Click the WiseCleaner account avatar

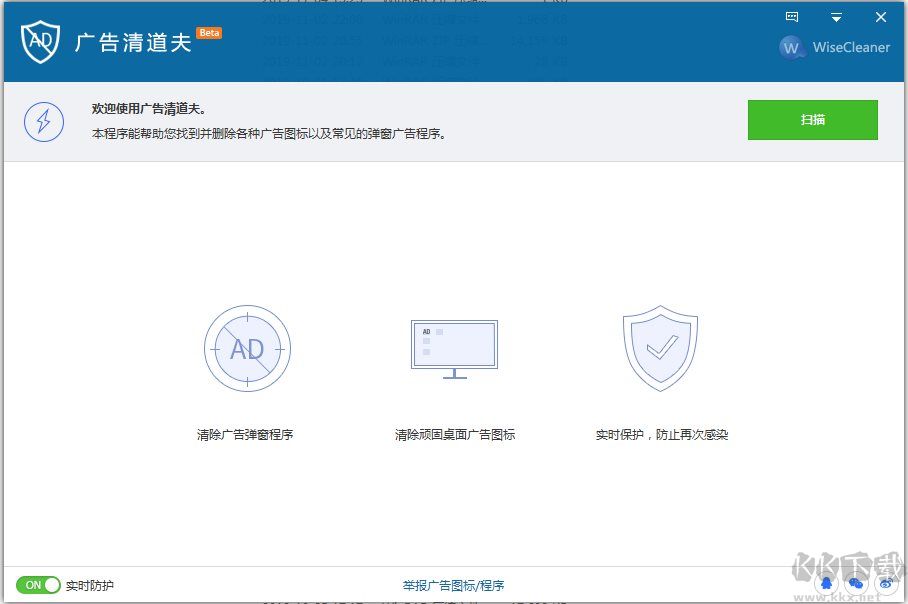tap(791, 47)
